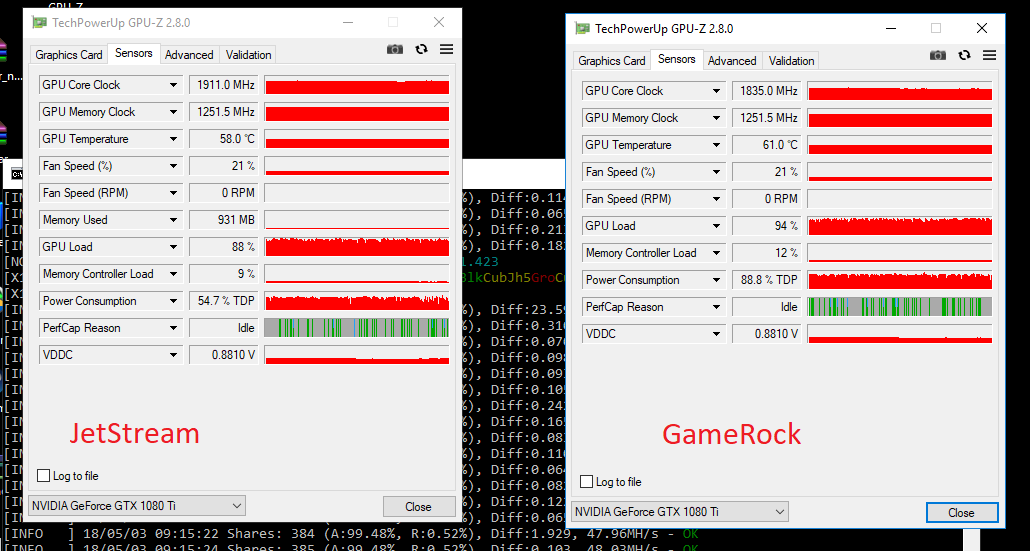Enable Log to file in GameRock window
Screen dimensions: 1030x551
click(587, 481)
